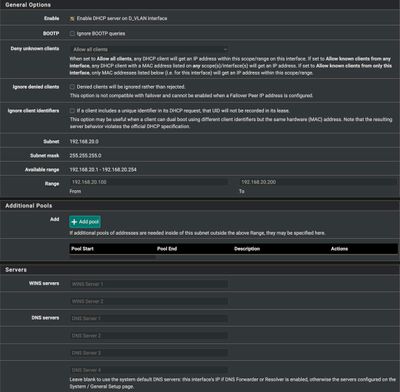
Task: Focus the DNS Server 3 field
Action: [149, 353]
